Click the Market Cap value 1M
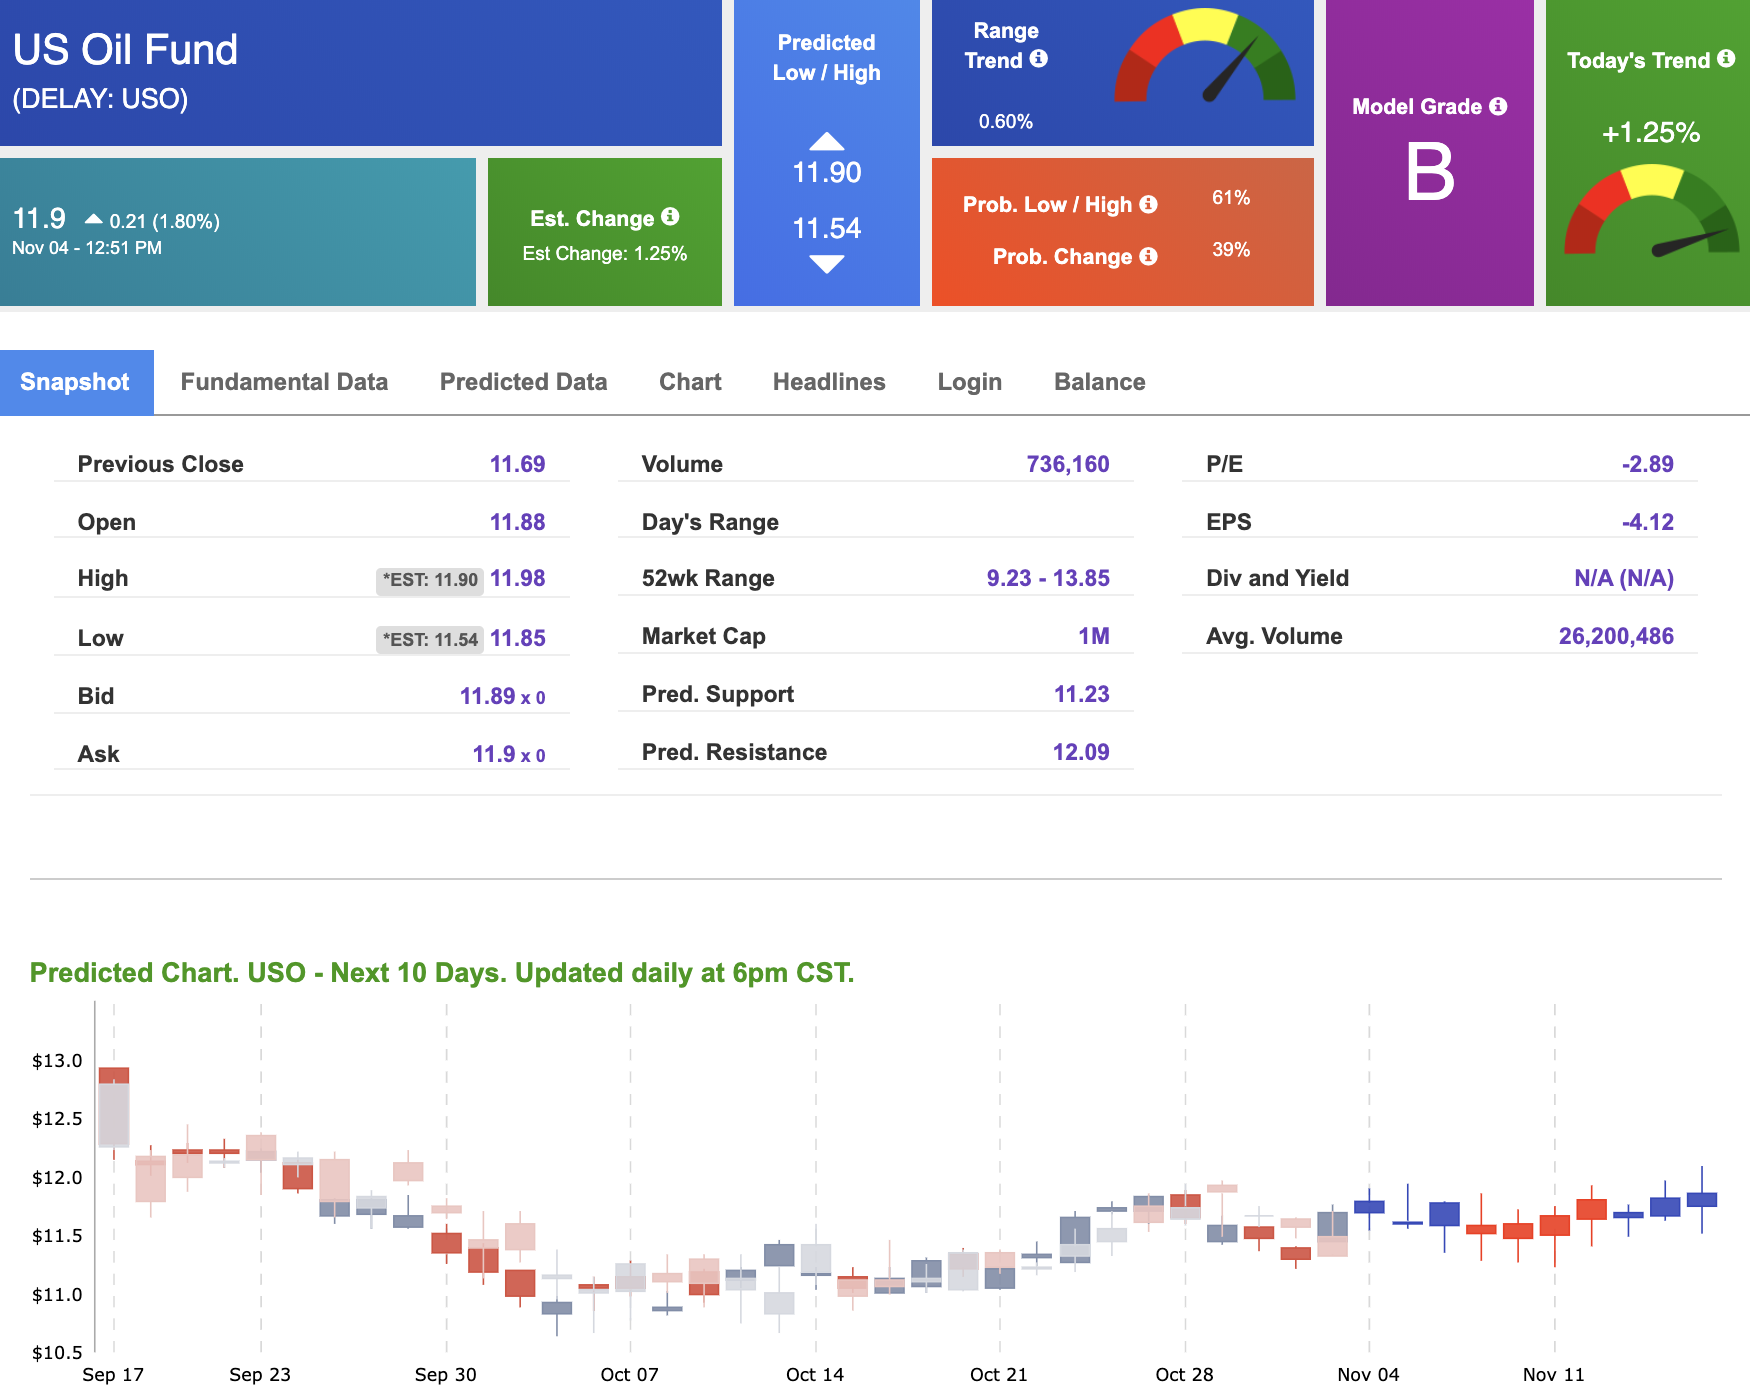 [1094, 636]
